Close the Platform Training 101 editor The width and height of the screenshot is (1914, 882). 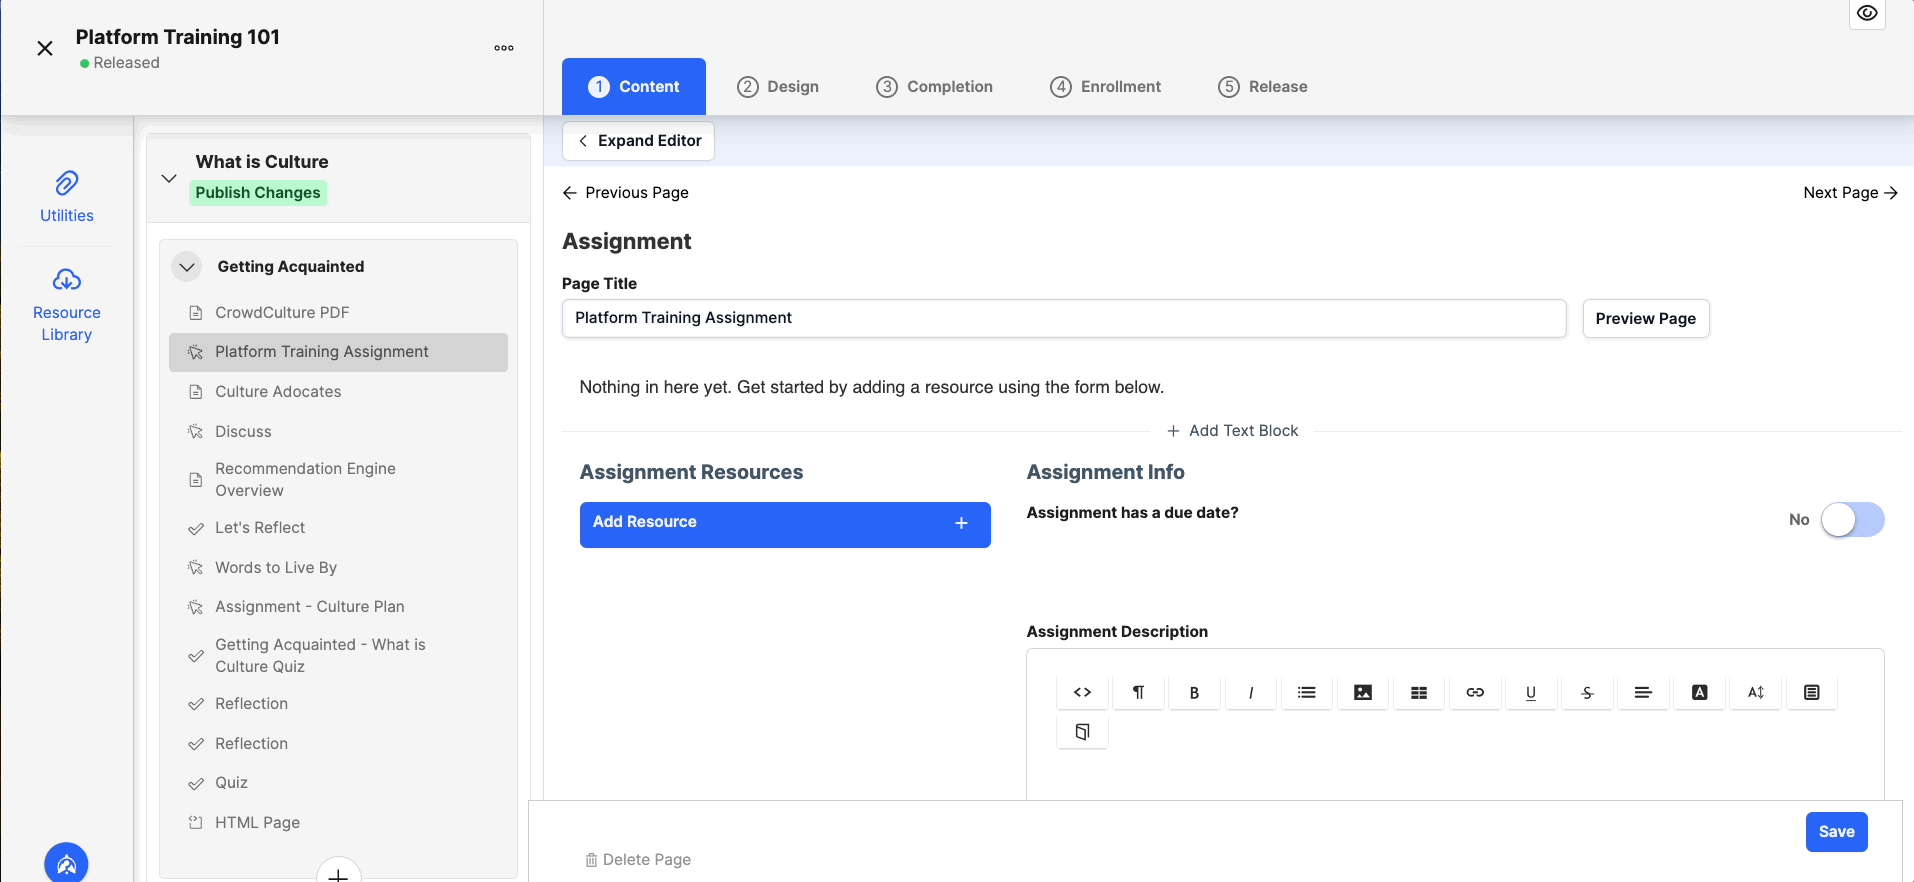[x=45, y=48]
